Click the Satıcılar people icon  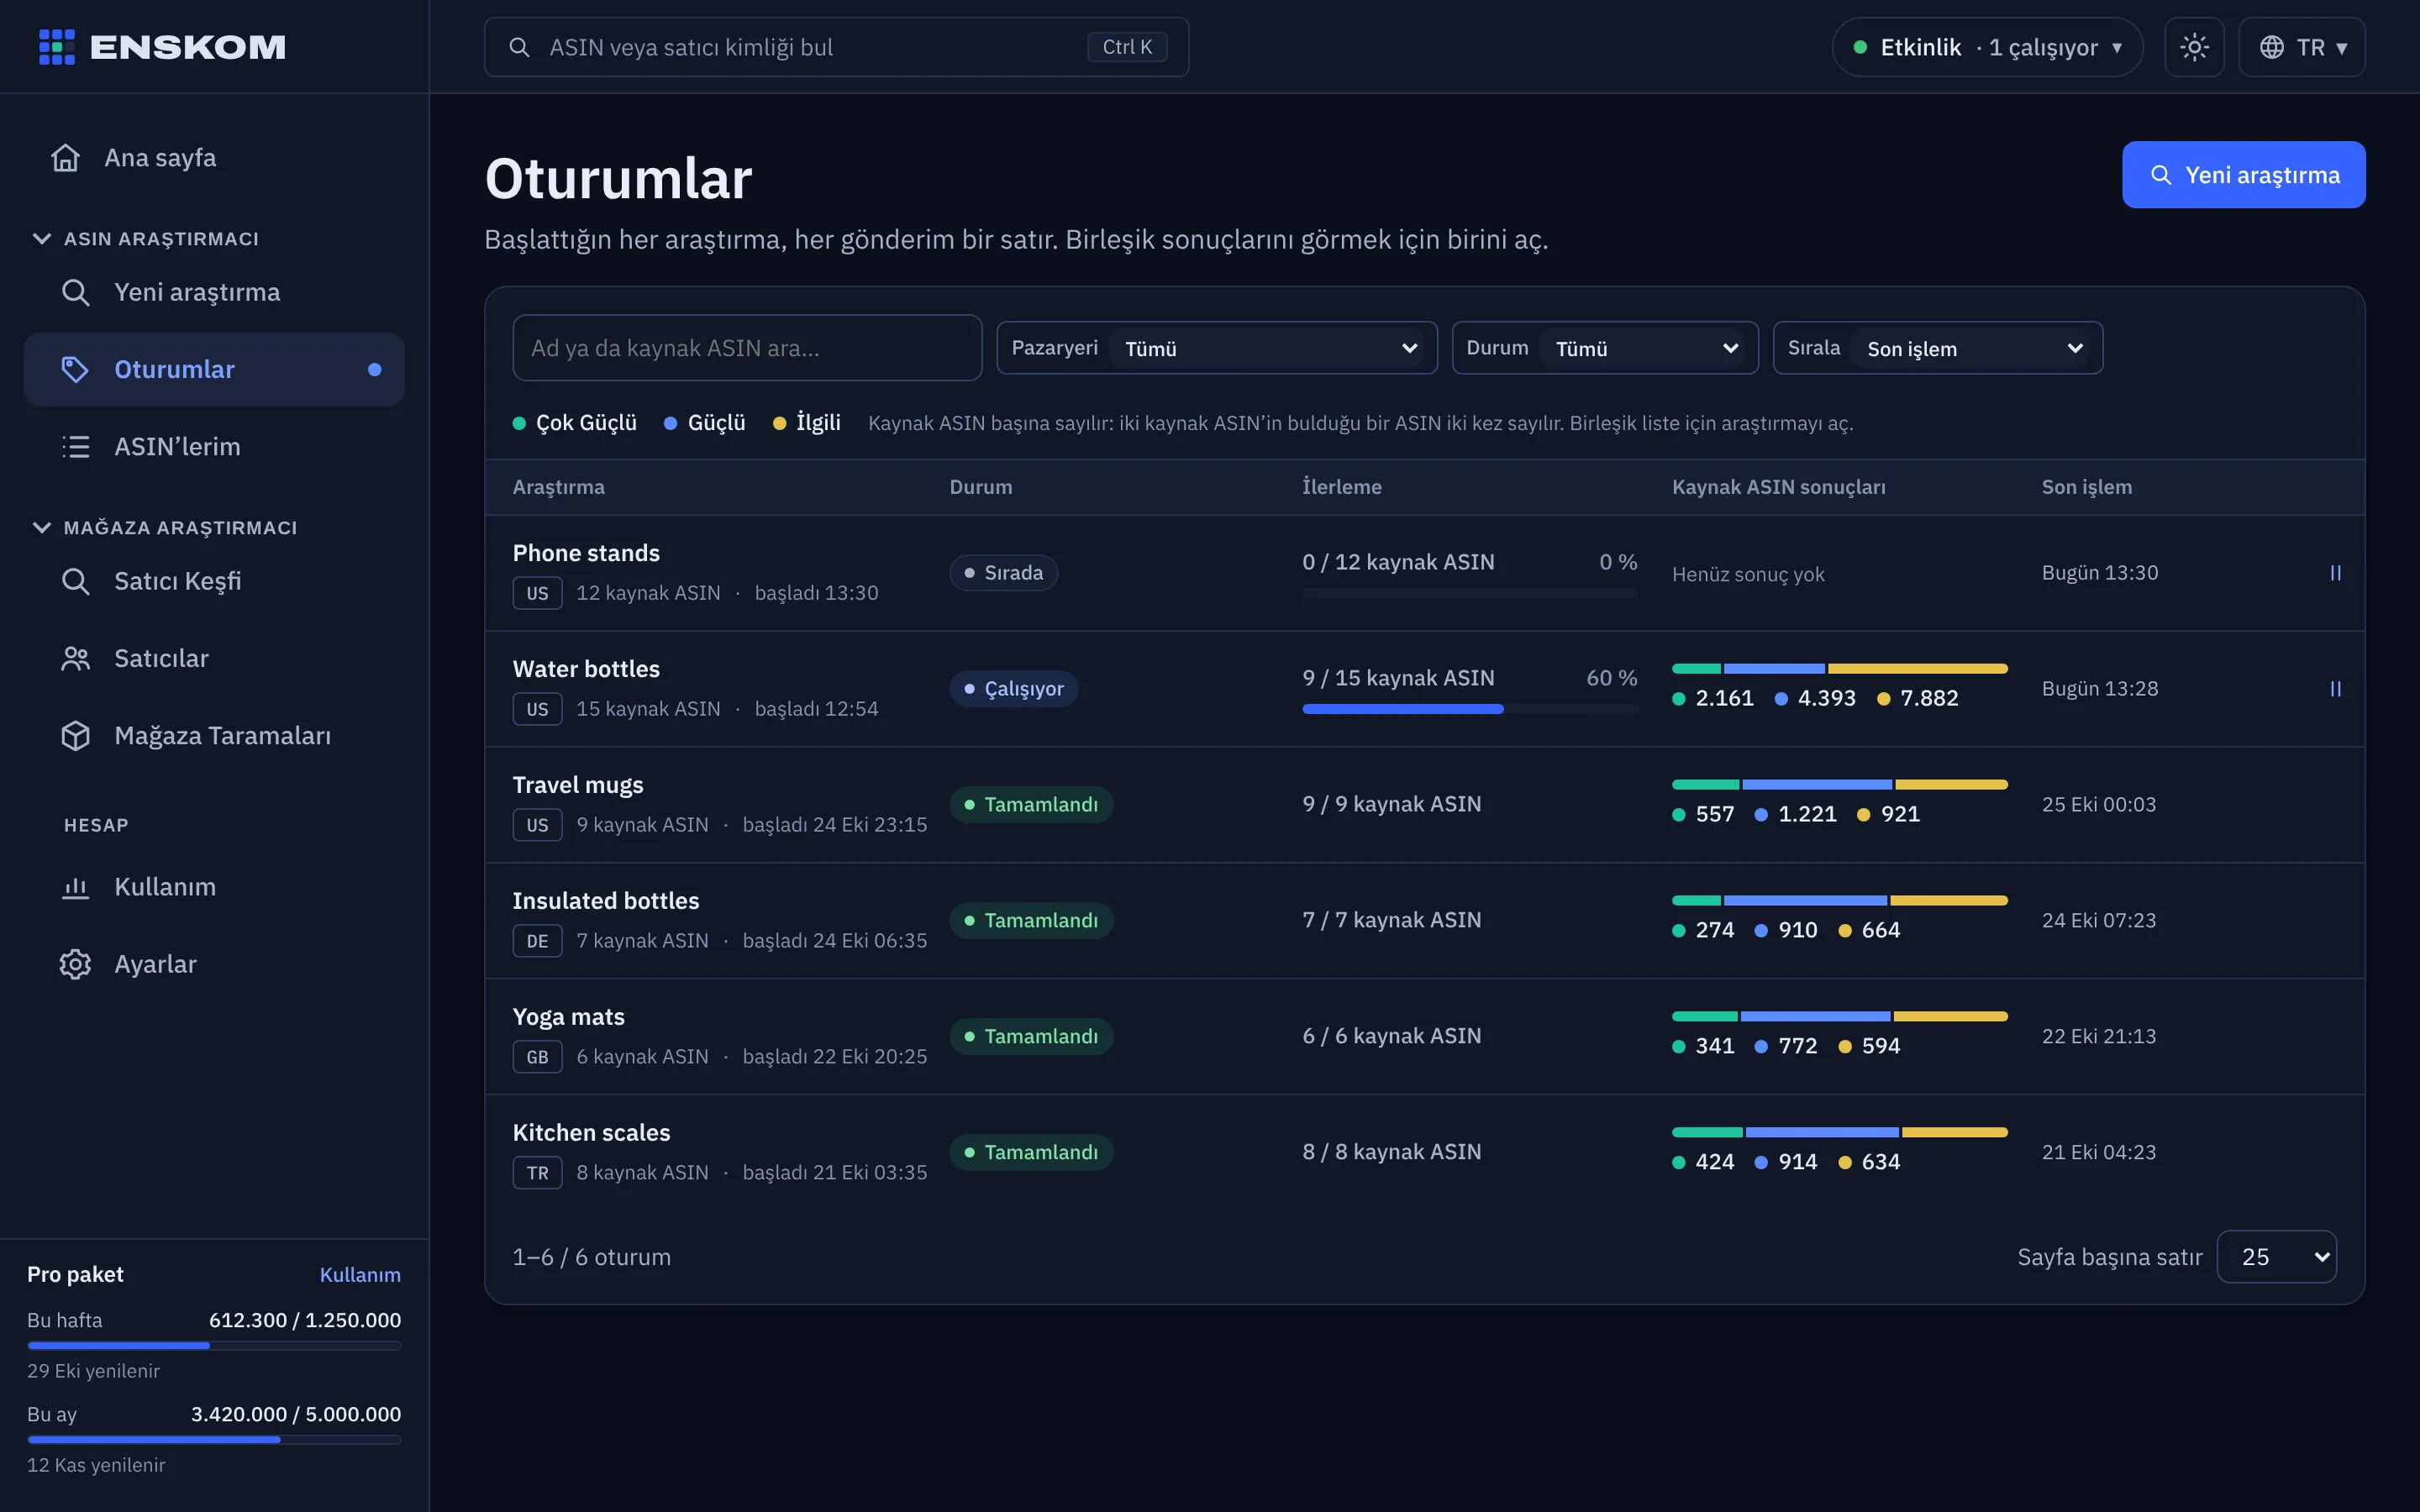(x=76, y=658)
